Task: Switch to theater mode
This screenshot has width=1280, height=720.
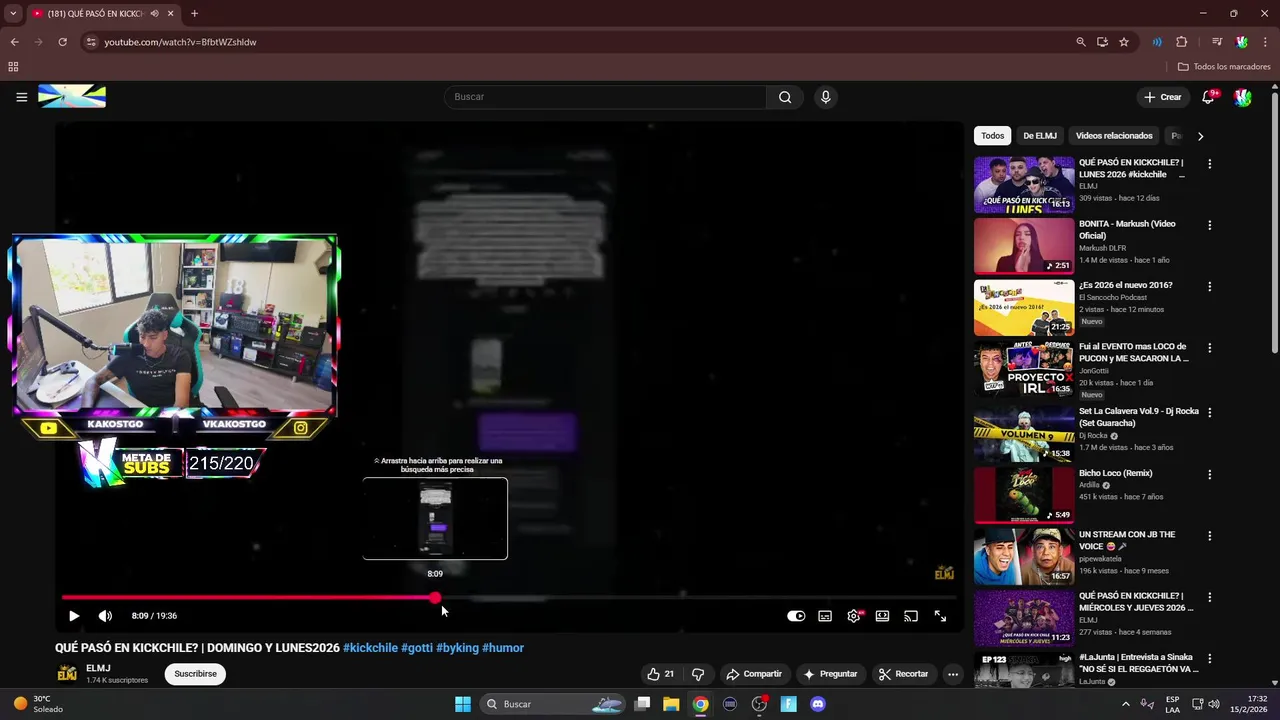Action: coord(882,616)
